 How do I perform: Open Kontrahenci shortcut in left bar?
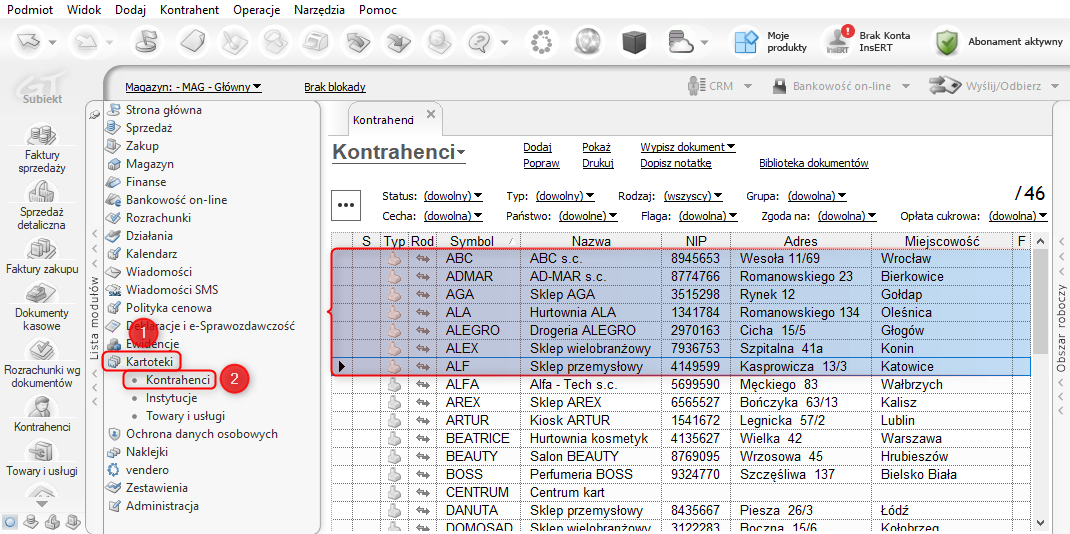point(43,407)
